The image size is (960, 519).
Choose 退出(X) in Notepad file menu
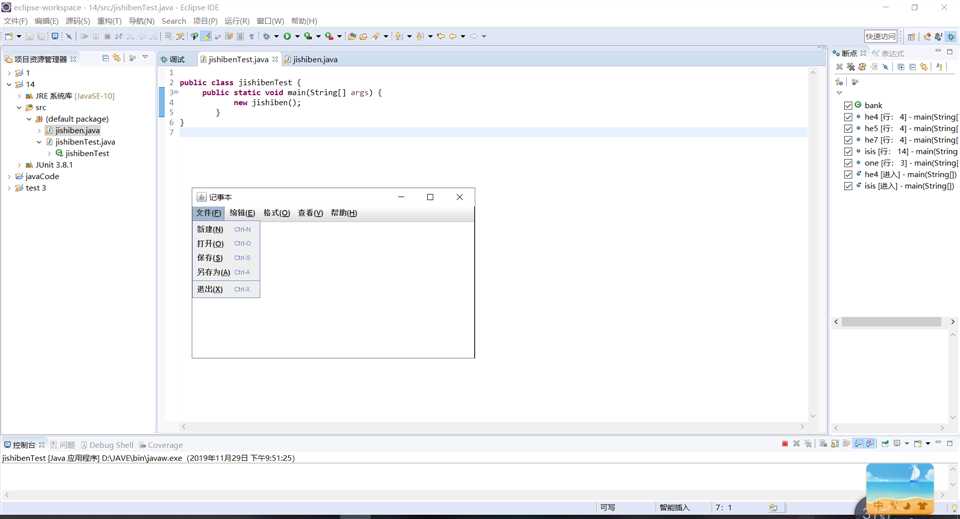click(x=225, y=289)
